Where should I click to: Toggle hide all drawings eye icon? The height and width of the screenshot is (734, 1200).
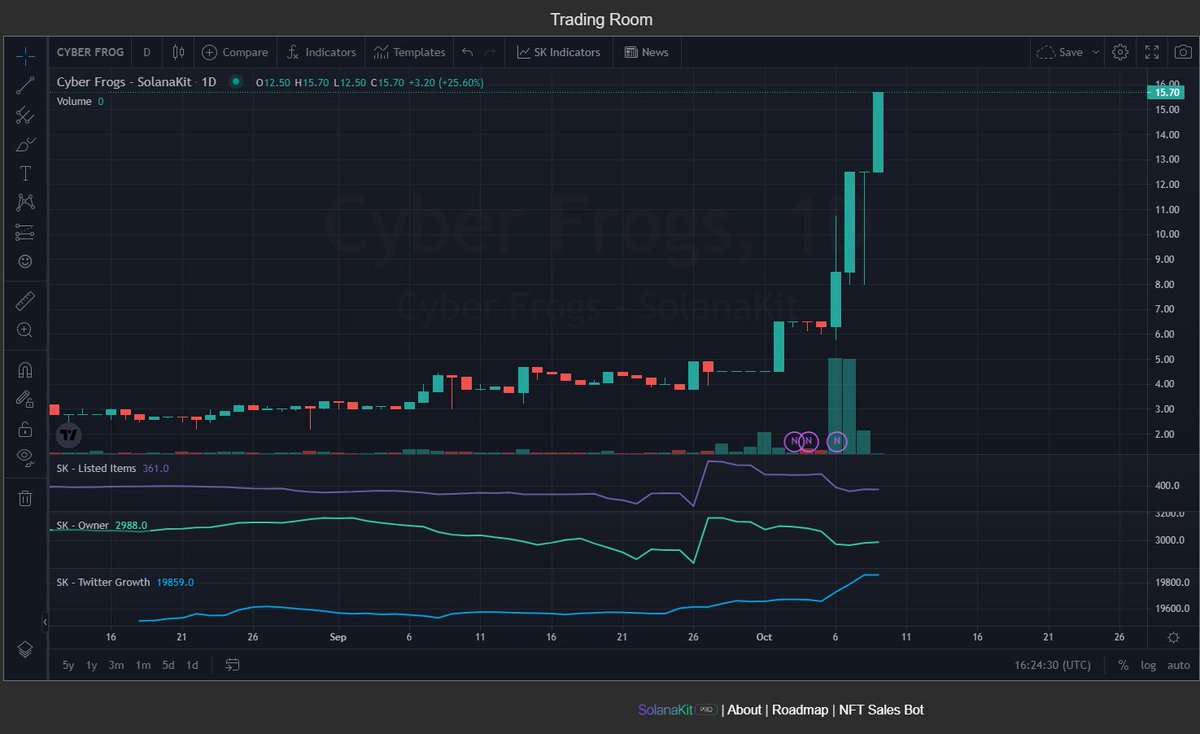(x=25, y=458)
